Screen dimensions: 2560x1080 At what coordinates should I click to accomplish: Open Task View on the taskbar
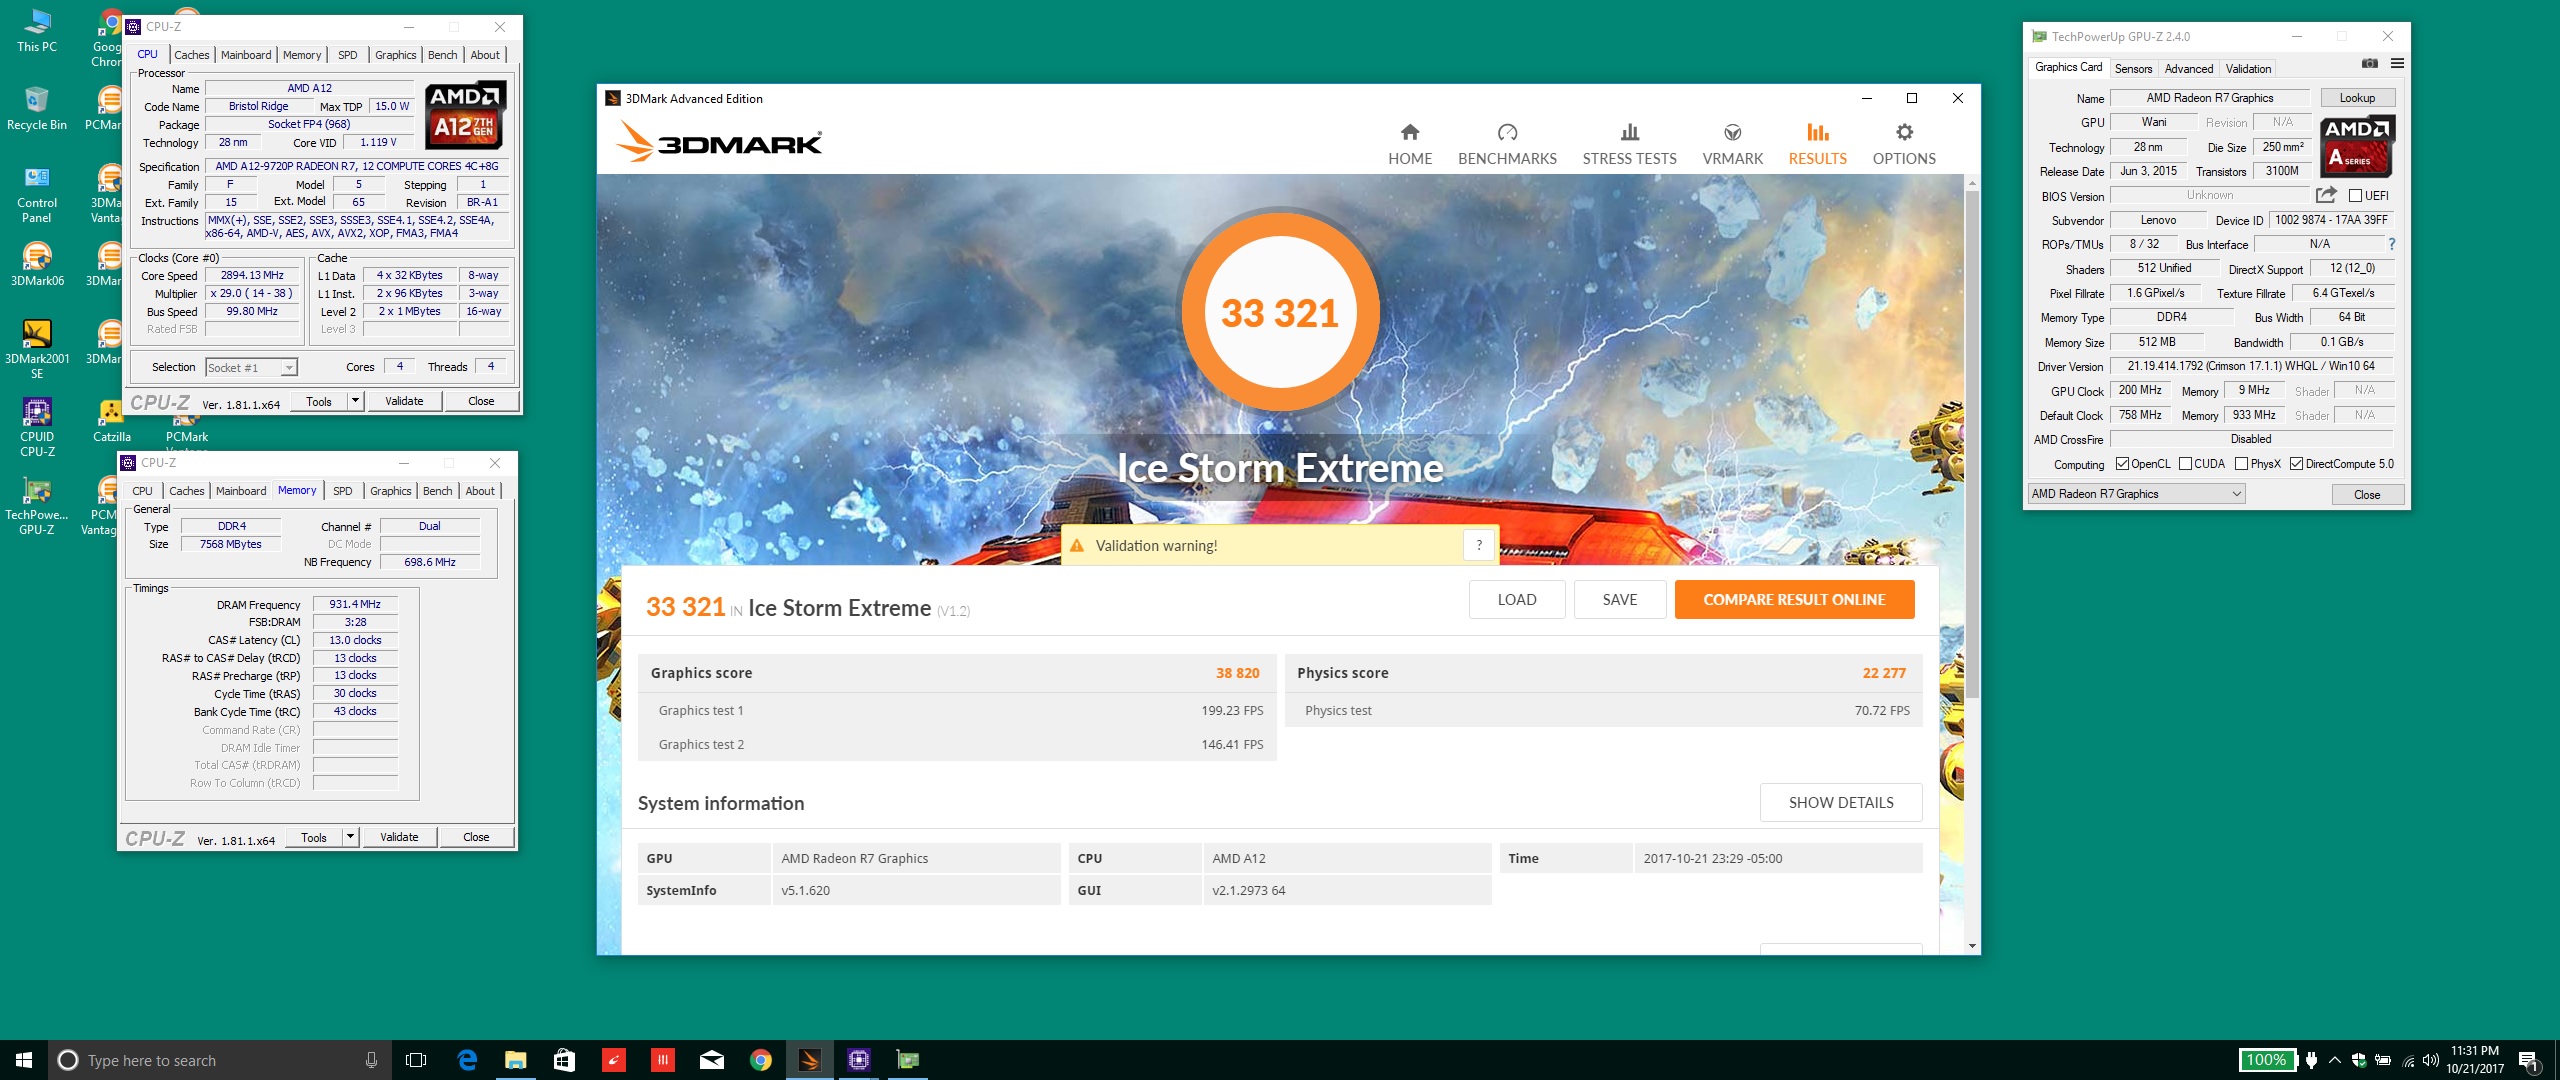coord(416,1060)
